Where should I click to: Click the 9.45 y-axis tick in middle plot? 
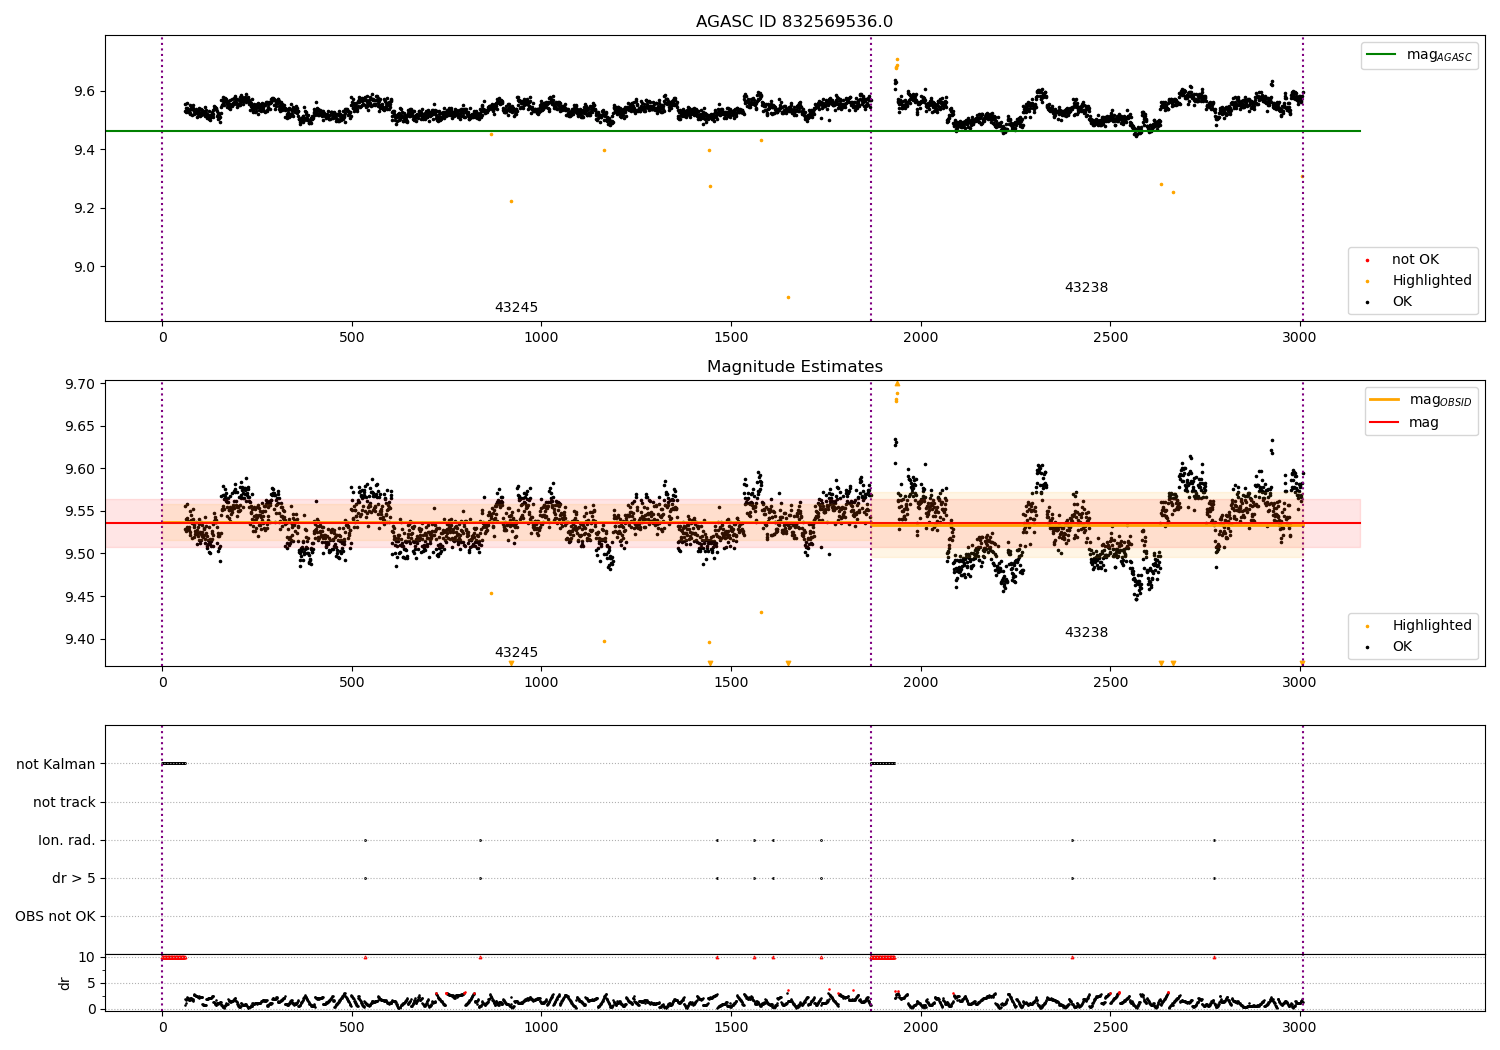tap(78, 597)
